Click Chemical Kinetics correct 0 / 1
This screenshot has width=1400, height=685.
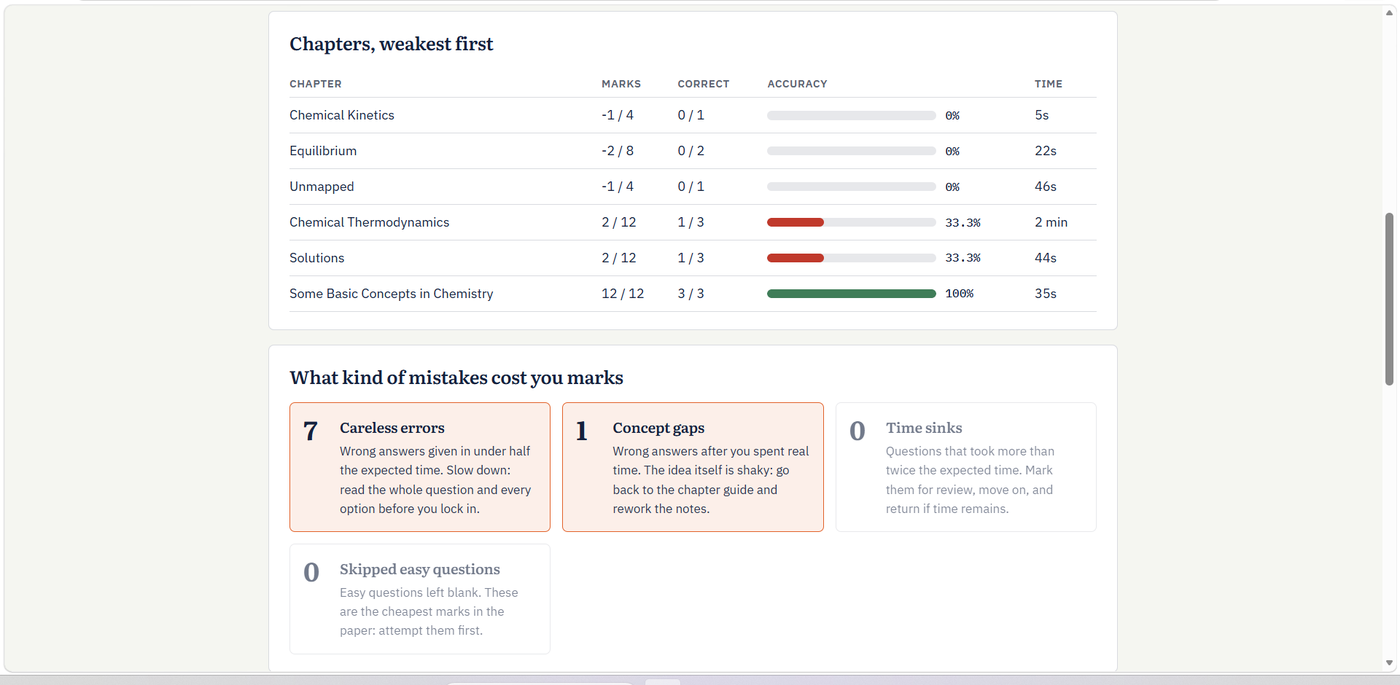[691, 115]
